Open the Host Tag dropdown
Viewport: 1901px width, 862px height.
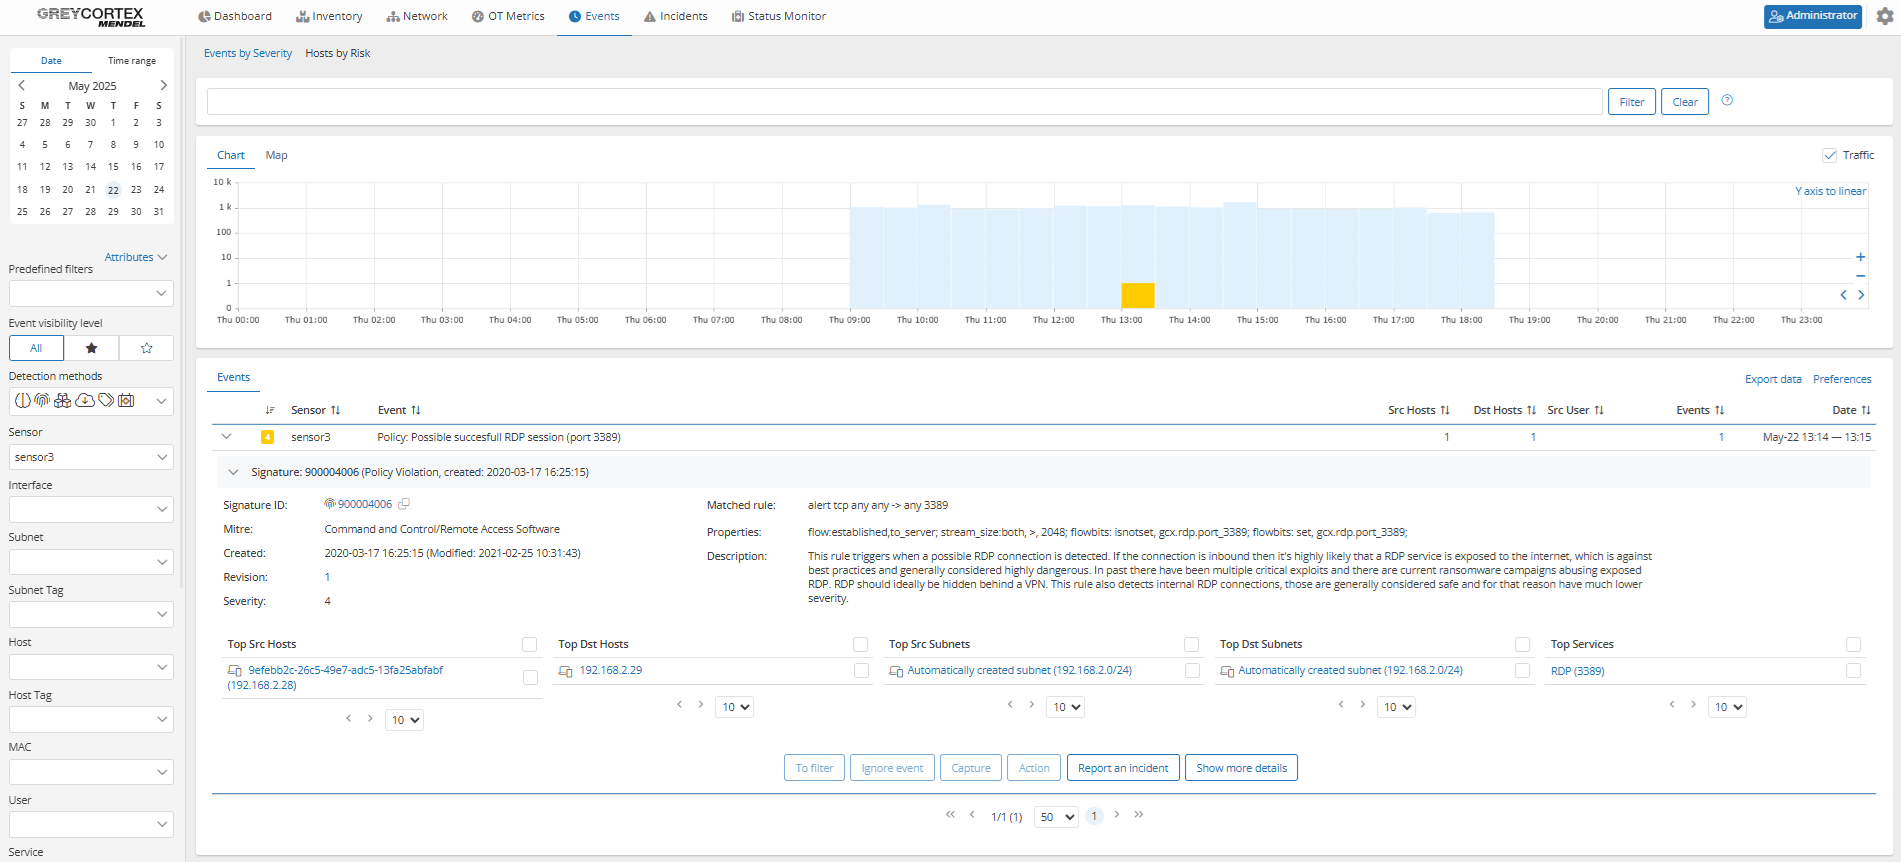[x=91, y=719]
